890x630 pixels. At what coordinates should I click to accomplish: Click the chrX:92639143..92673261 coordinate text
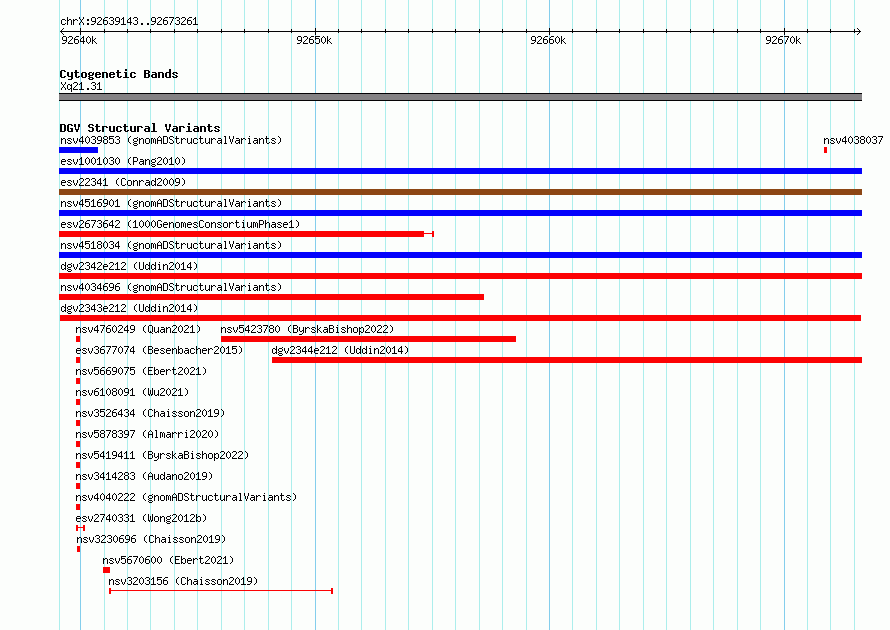(x=129, y=22)
